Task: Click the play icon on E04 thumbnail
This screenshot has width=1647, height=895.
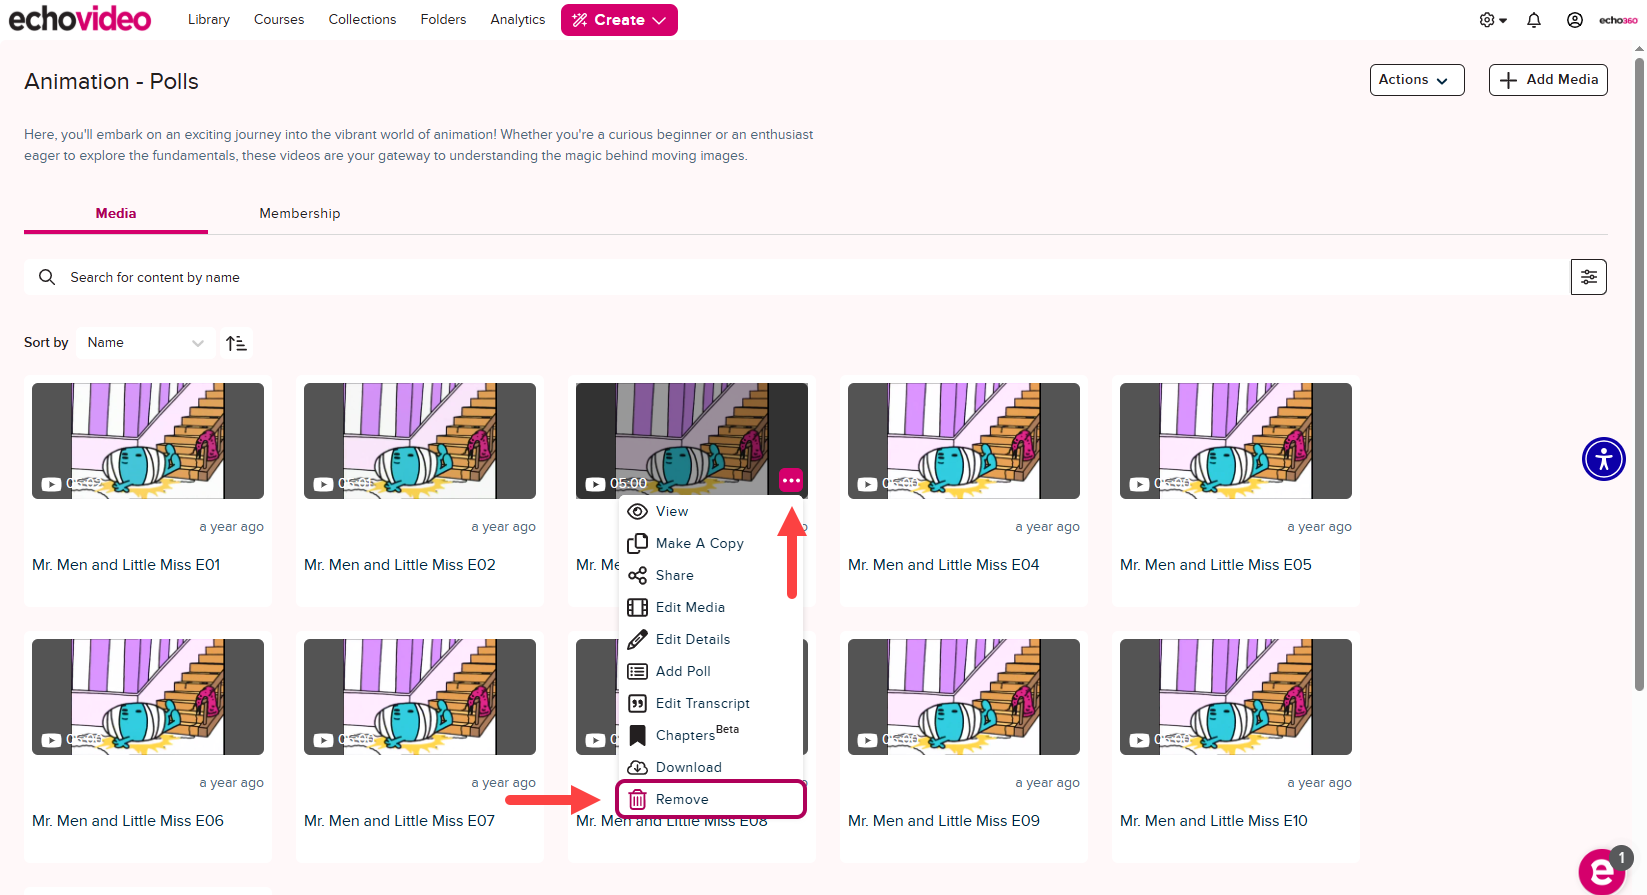Action: click(866, 484)
